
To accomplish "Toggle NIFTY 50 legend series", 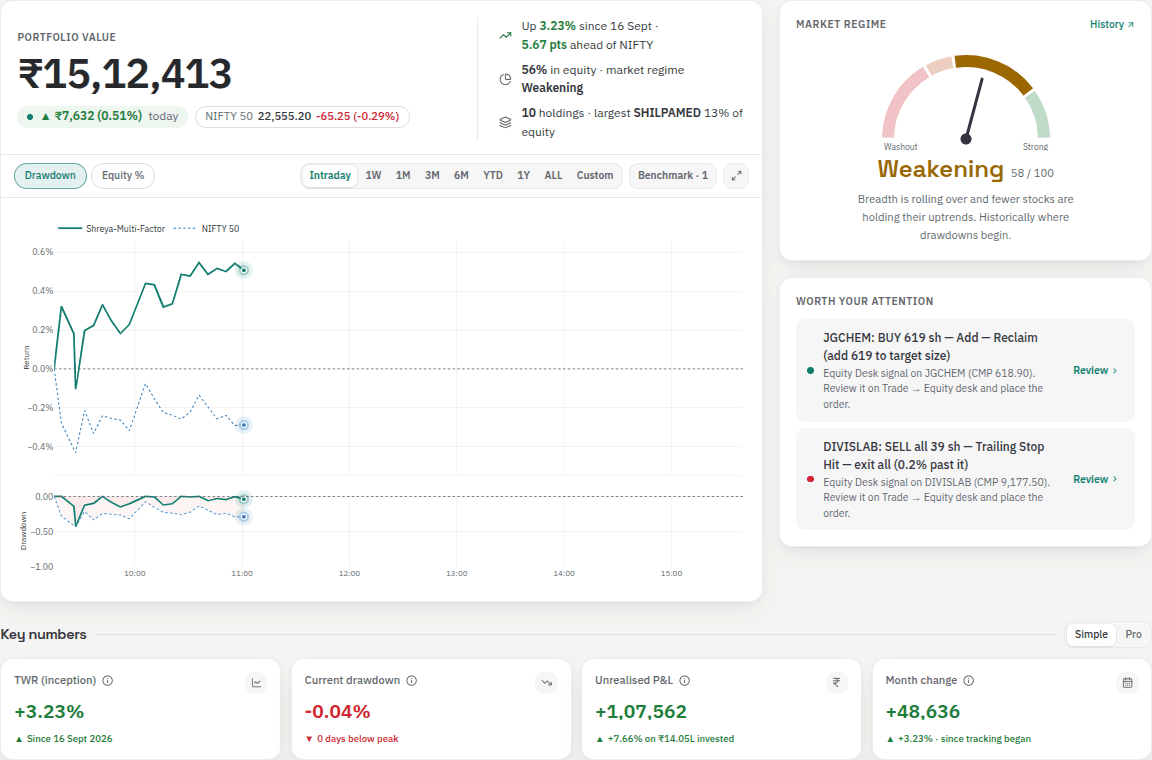I will [x=206, y=229].
